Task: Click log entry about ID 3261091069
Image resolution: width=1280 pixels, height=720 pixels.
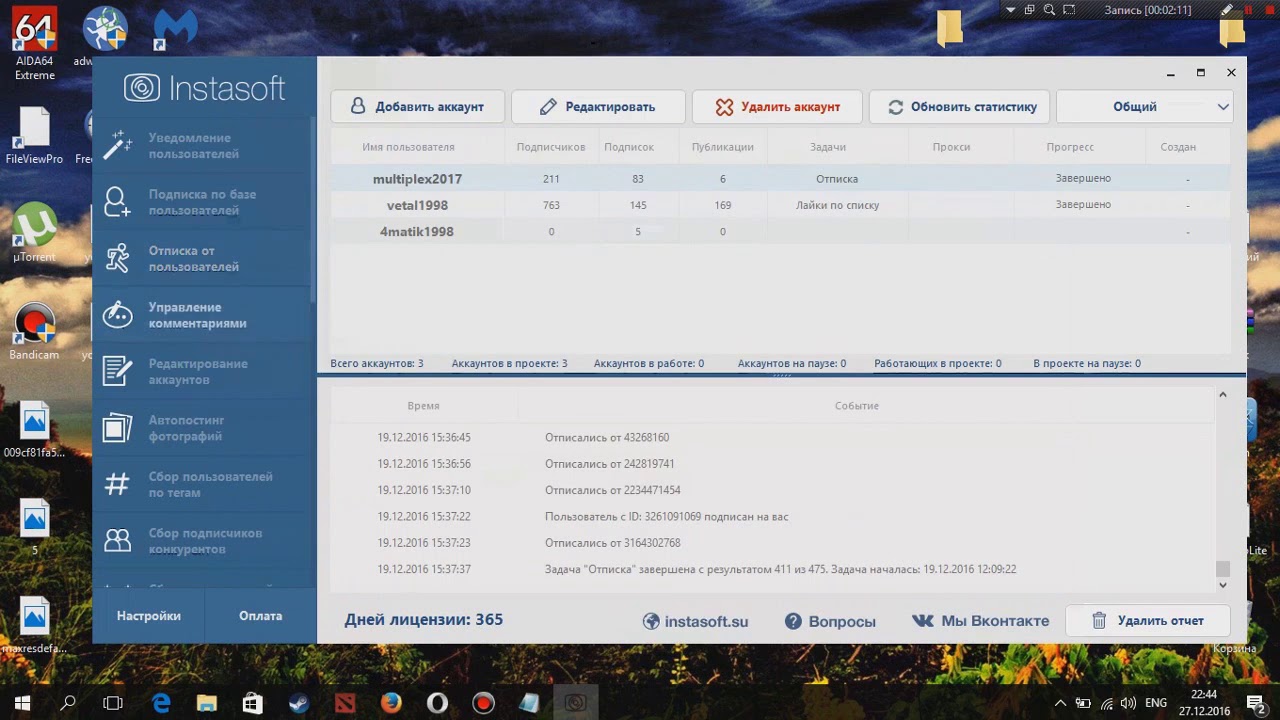Action: (666, 517)
